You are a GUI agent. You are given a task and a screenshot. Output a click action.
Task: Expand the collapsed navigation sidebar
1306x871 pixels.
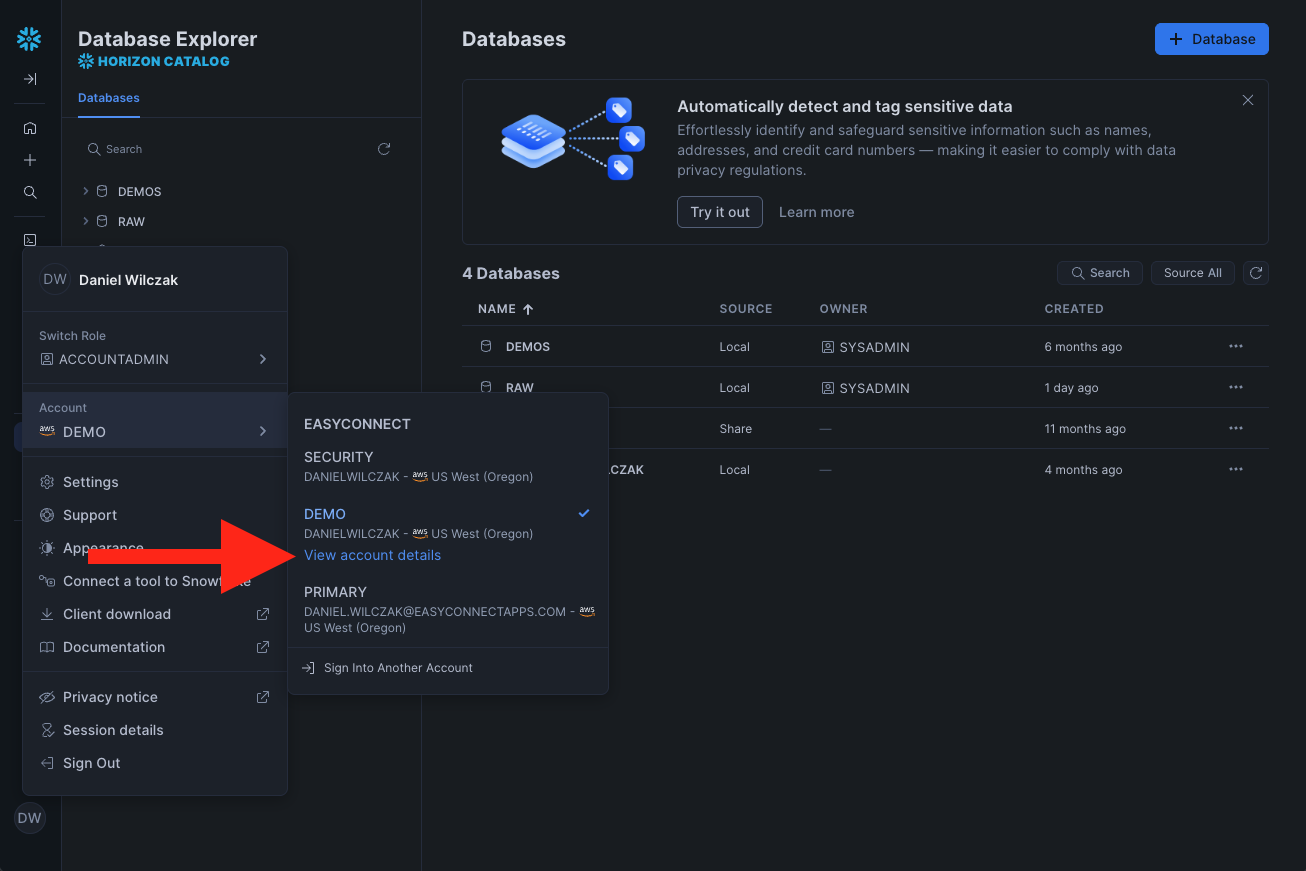30,79
